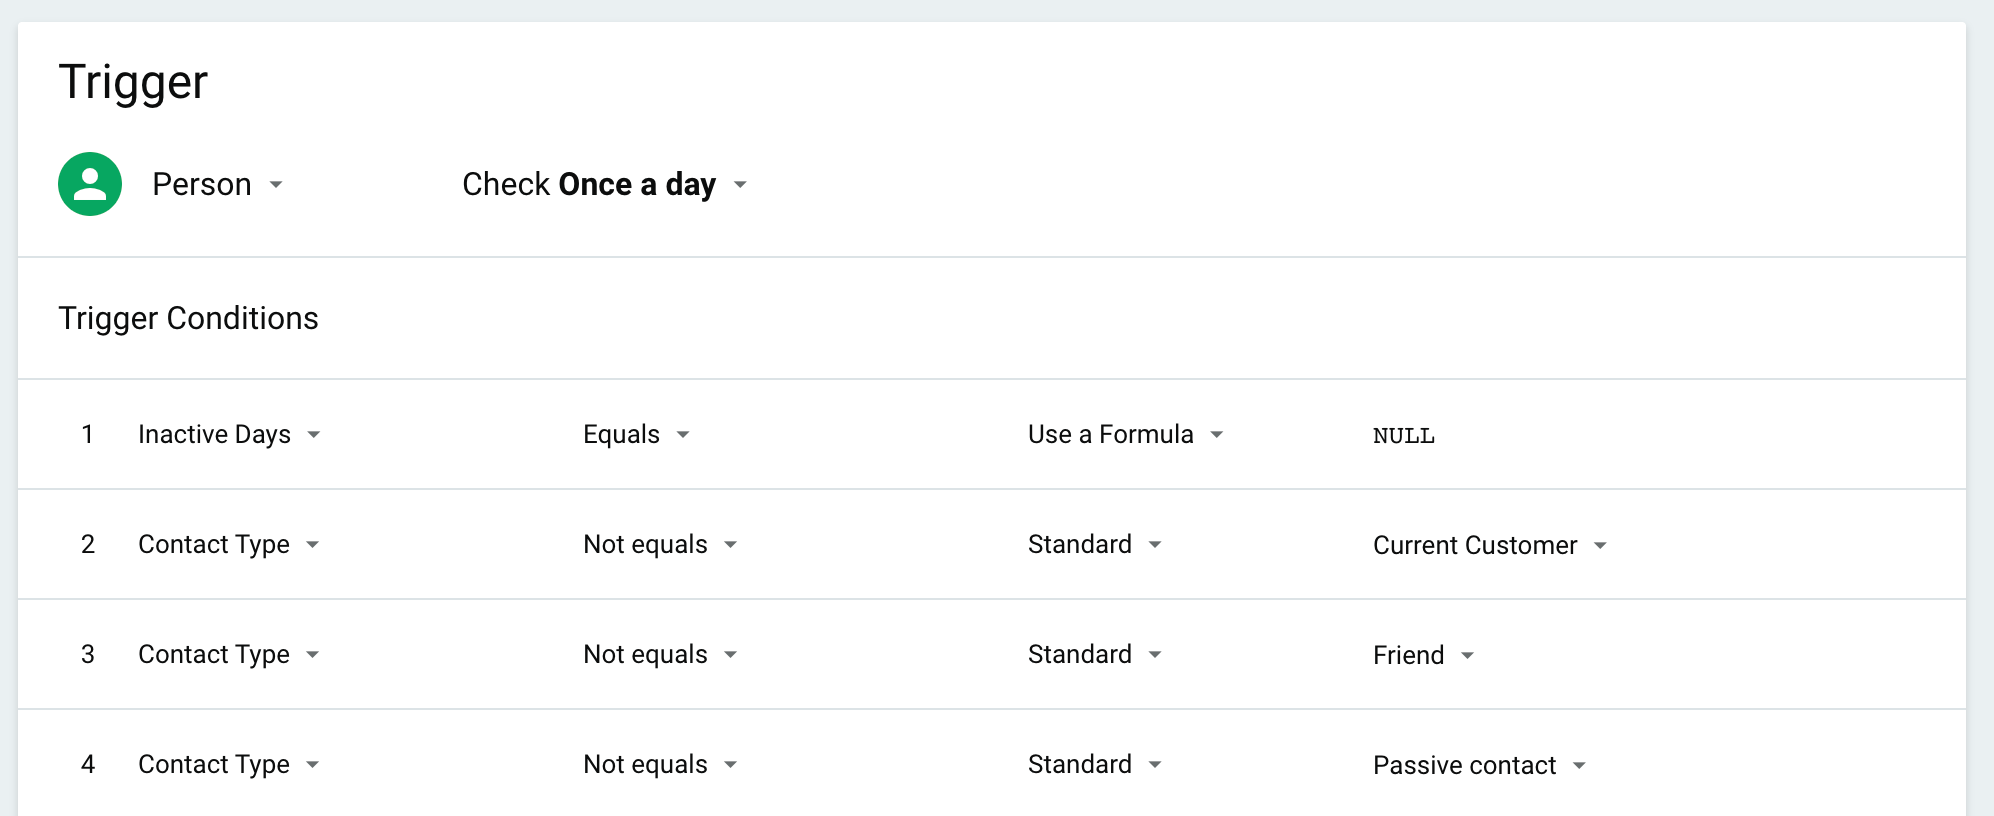Open the Person entity dropdown
The width and height of the screenshot is (1994, 816).
coord(218,185)
